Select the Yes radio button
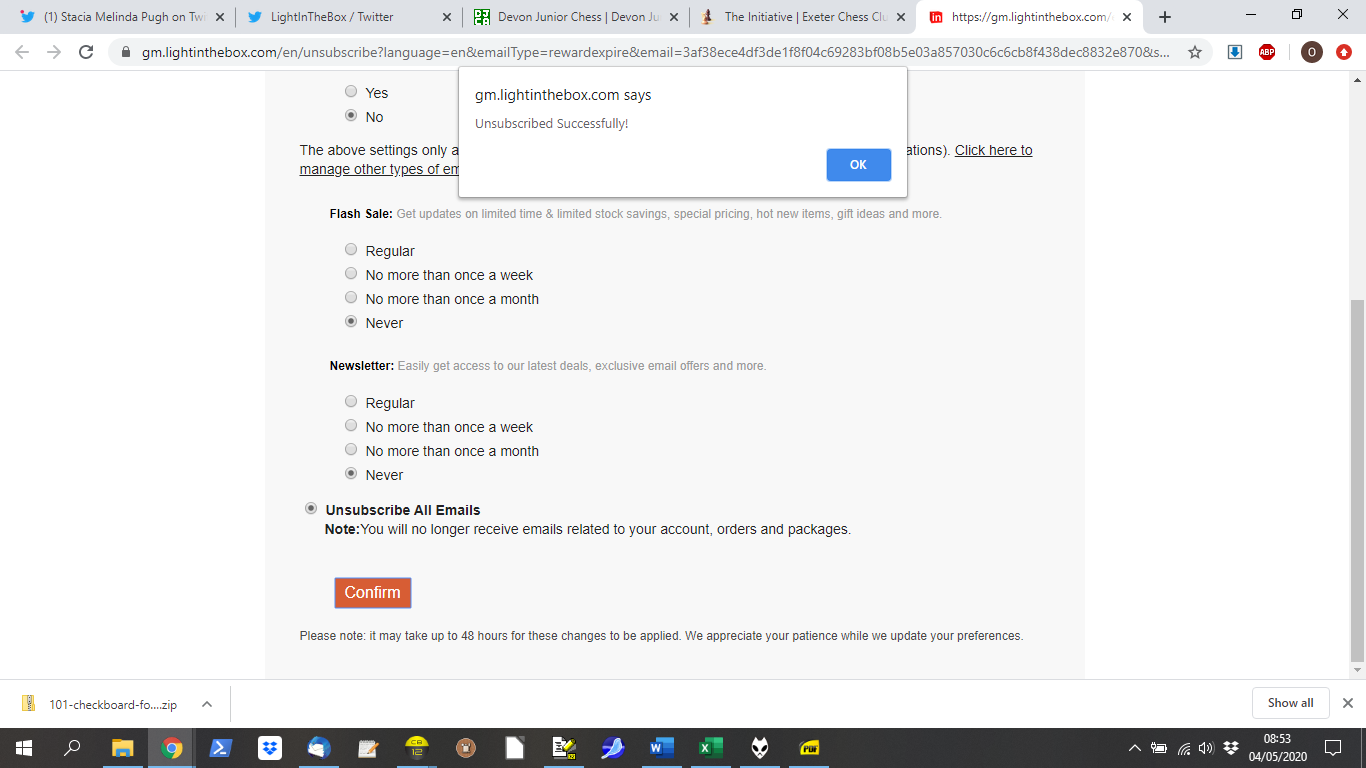This screenshot has width=1366, height=768. tap(351, 92)
